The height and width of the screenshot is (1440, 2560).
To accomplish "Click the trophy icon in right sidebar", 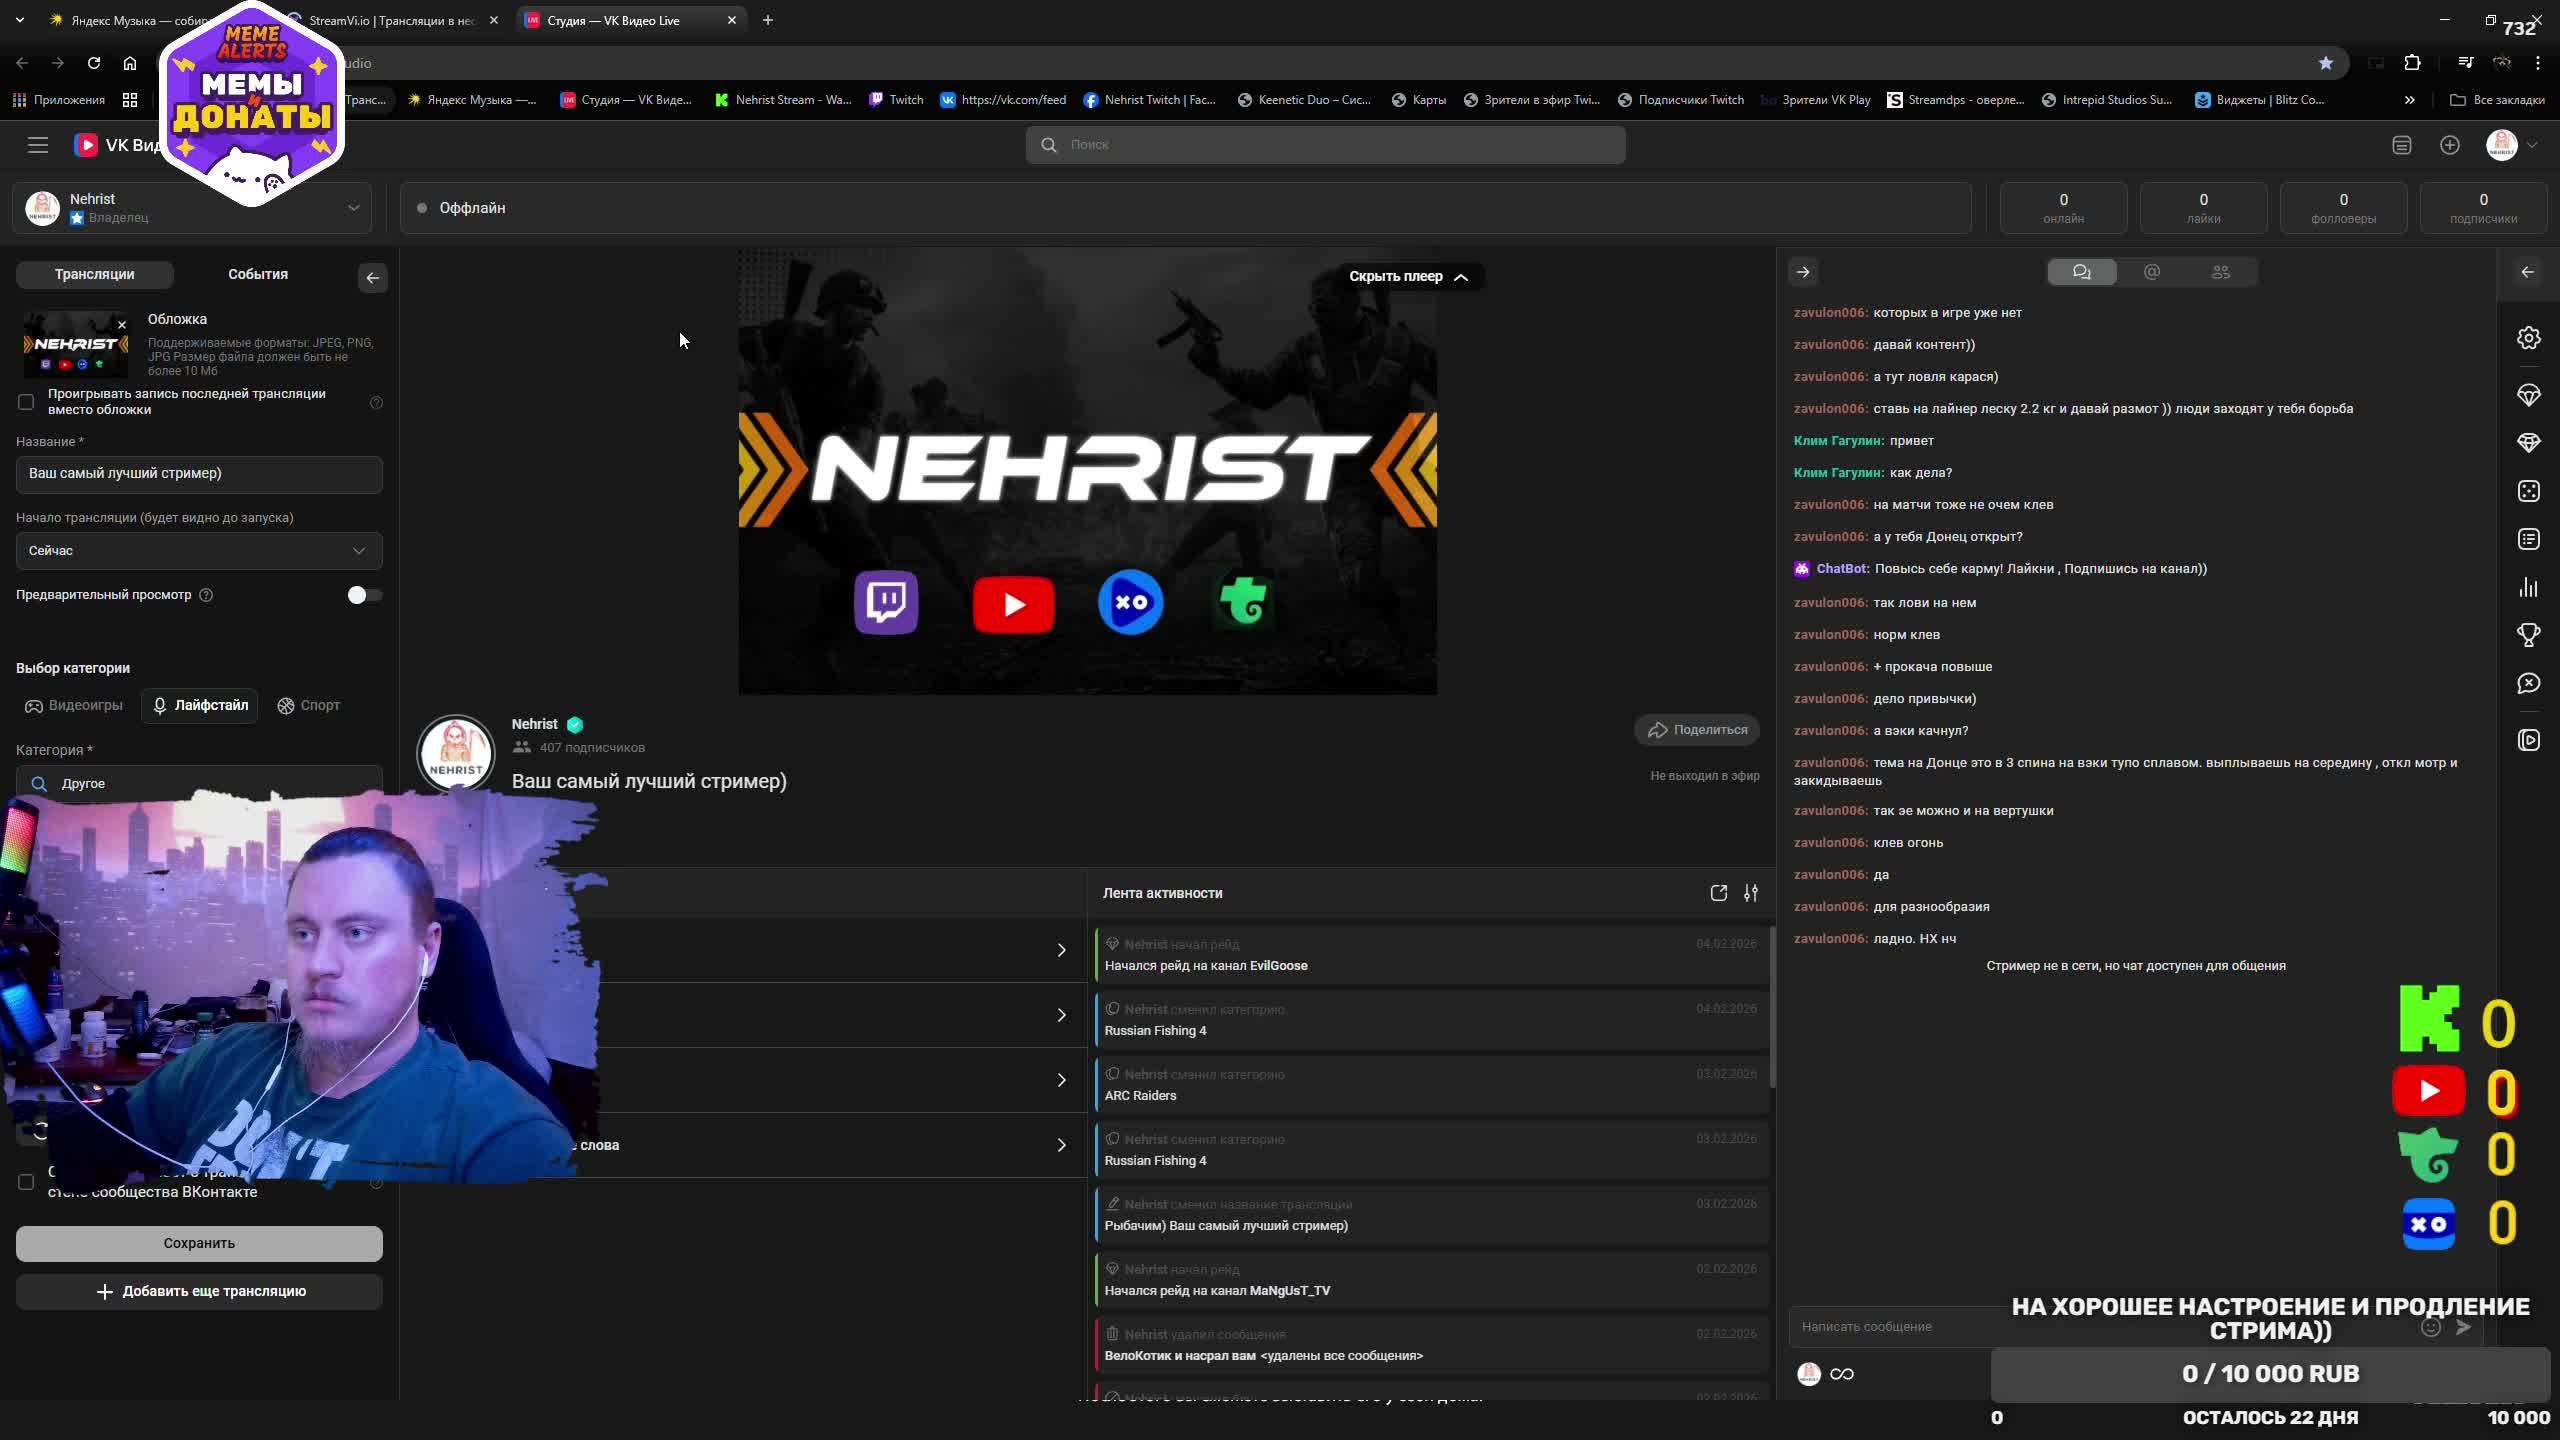I will (2528, 635).
